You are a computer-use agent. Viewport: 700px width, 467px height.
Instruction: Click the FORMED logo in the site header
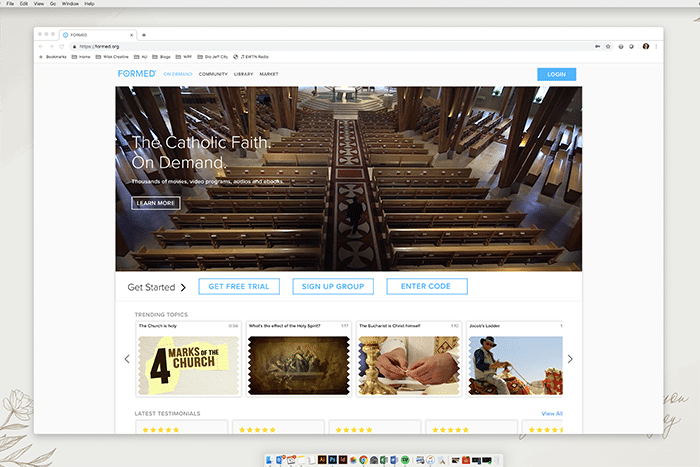pos(137,74)
